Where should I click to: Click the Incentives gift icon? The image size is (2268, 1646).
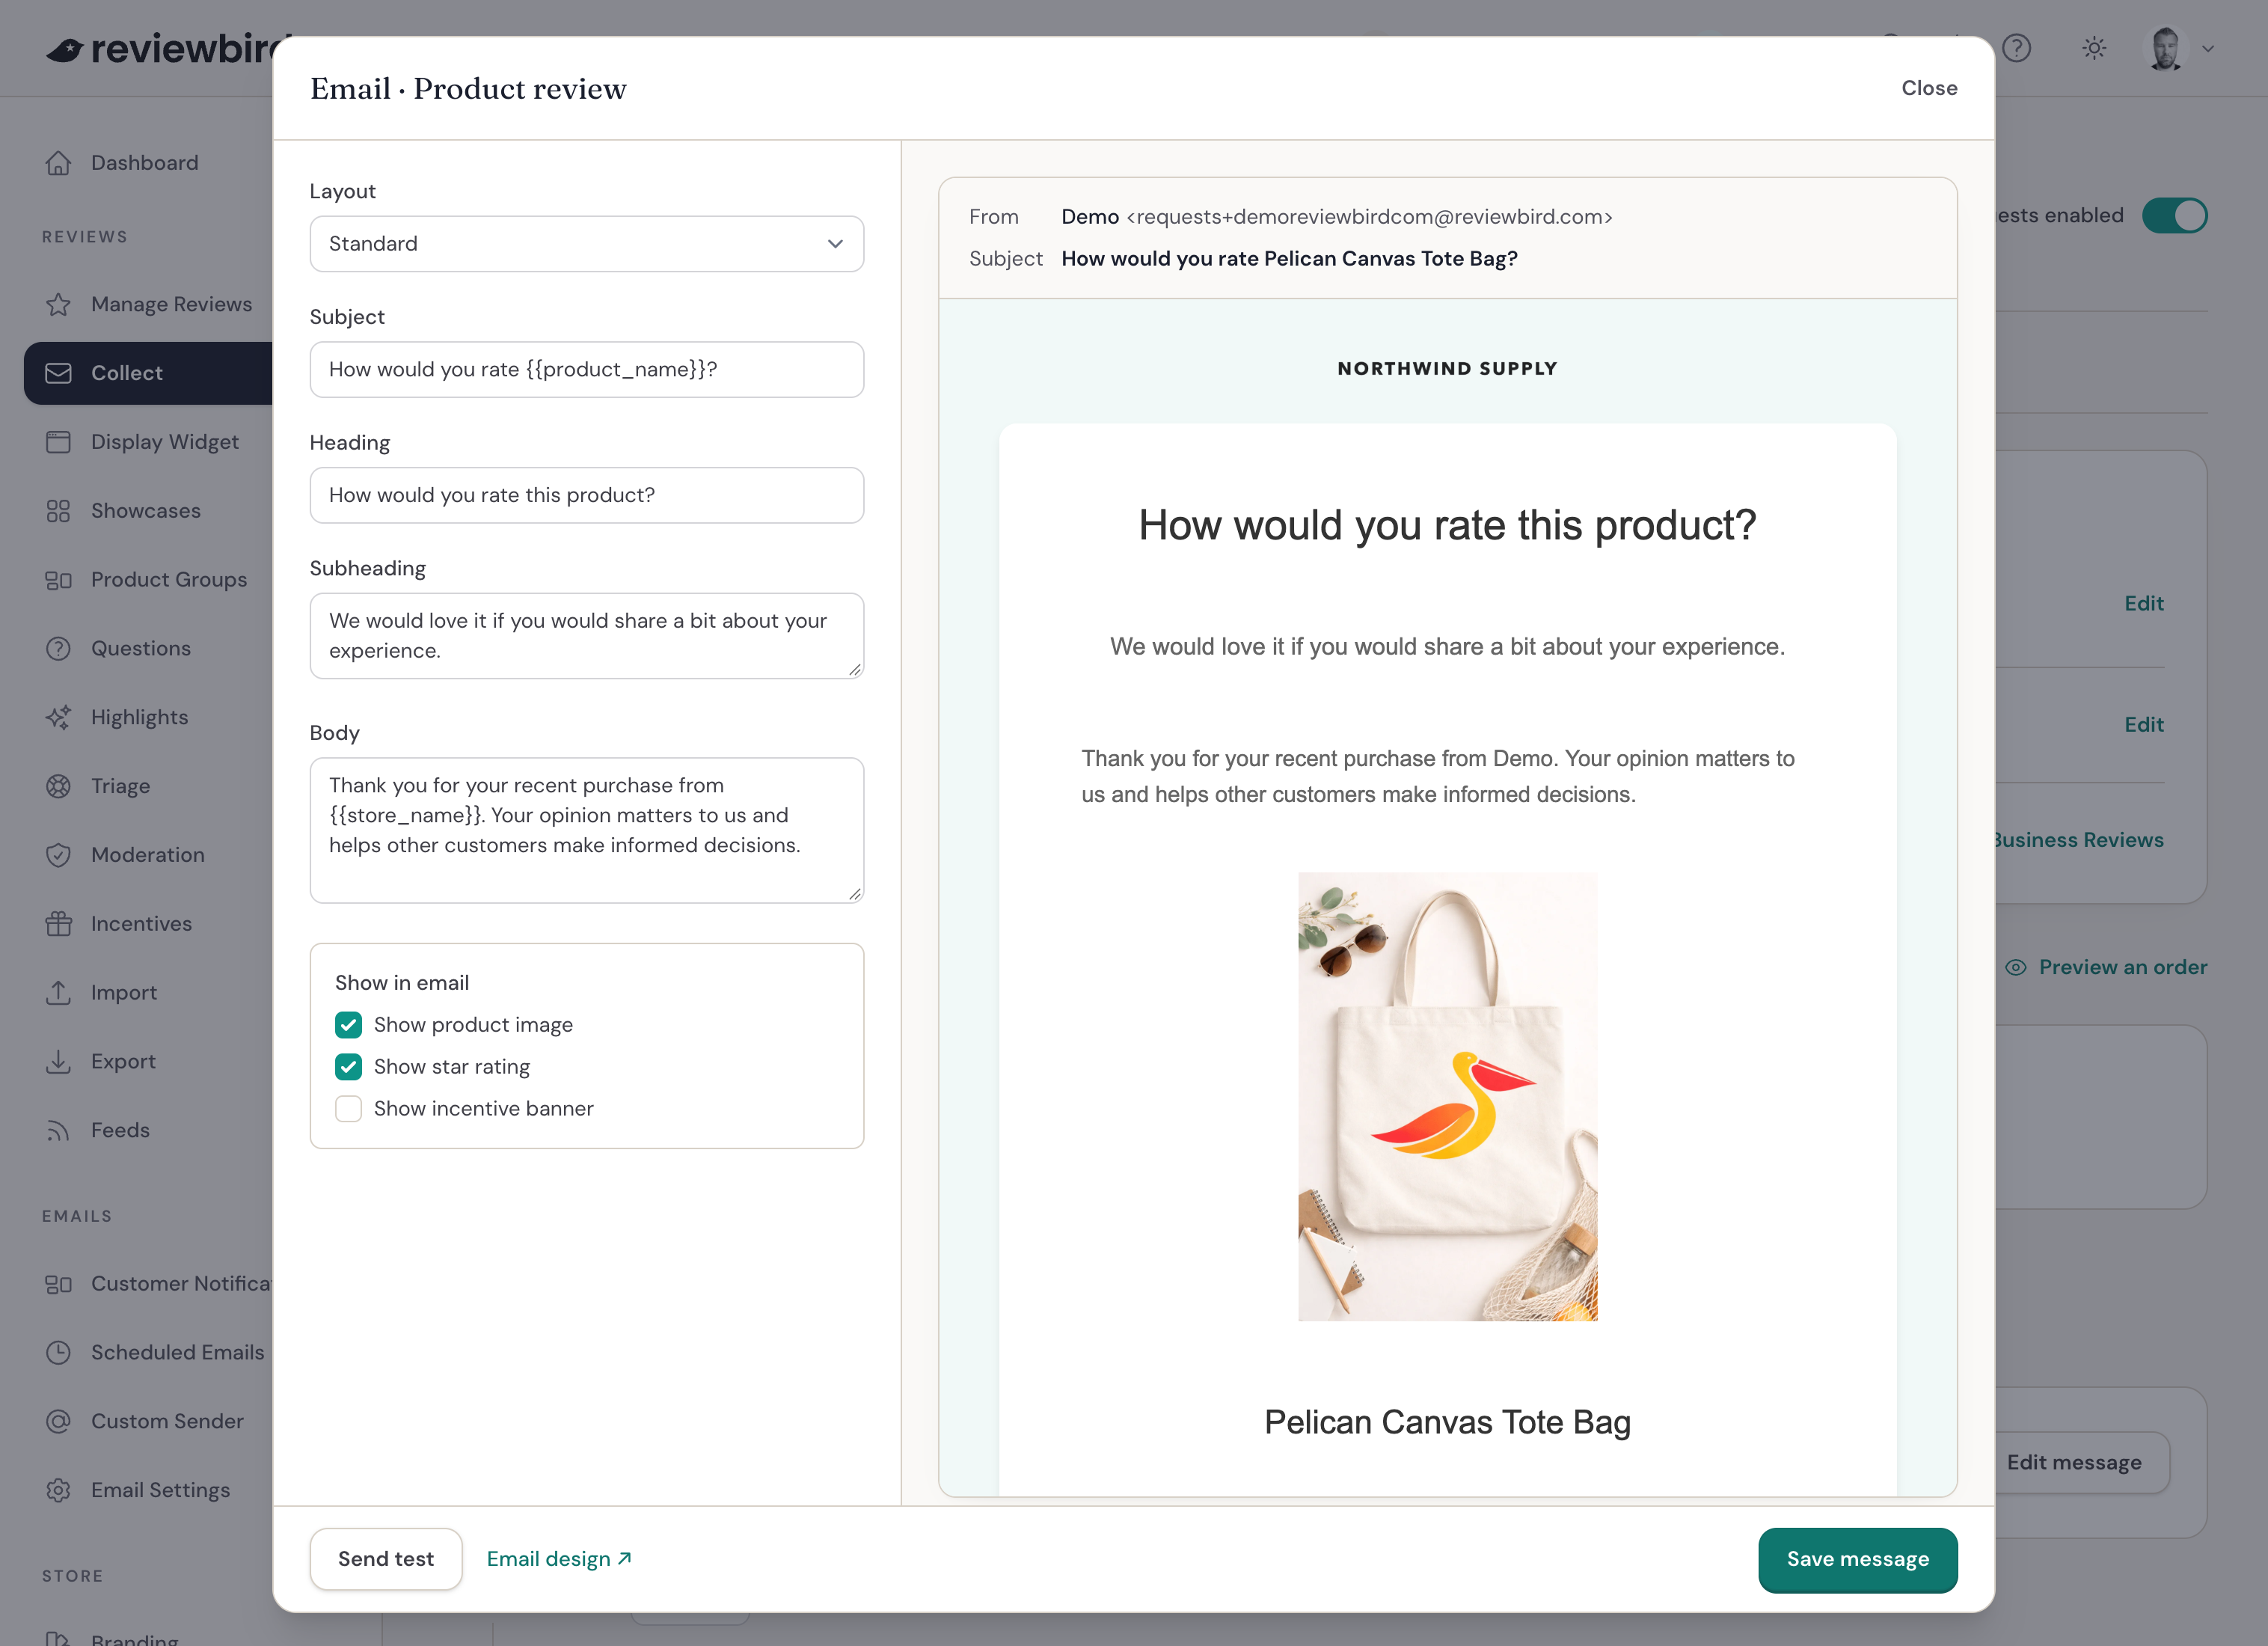[58, 924]
